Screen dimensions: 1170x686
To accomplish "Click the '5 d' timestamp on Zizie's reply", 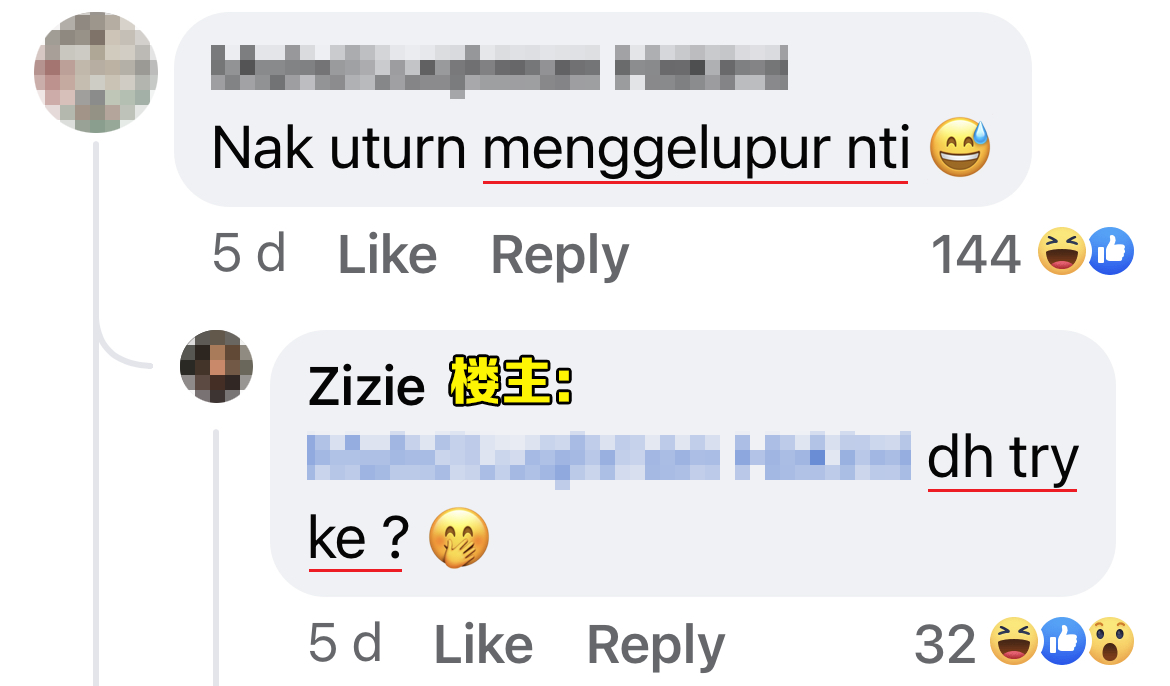I will (x=345, y=643).
